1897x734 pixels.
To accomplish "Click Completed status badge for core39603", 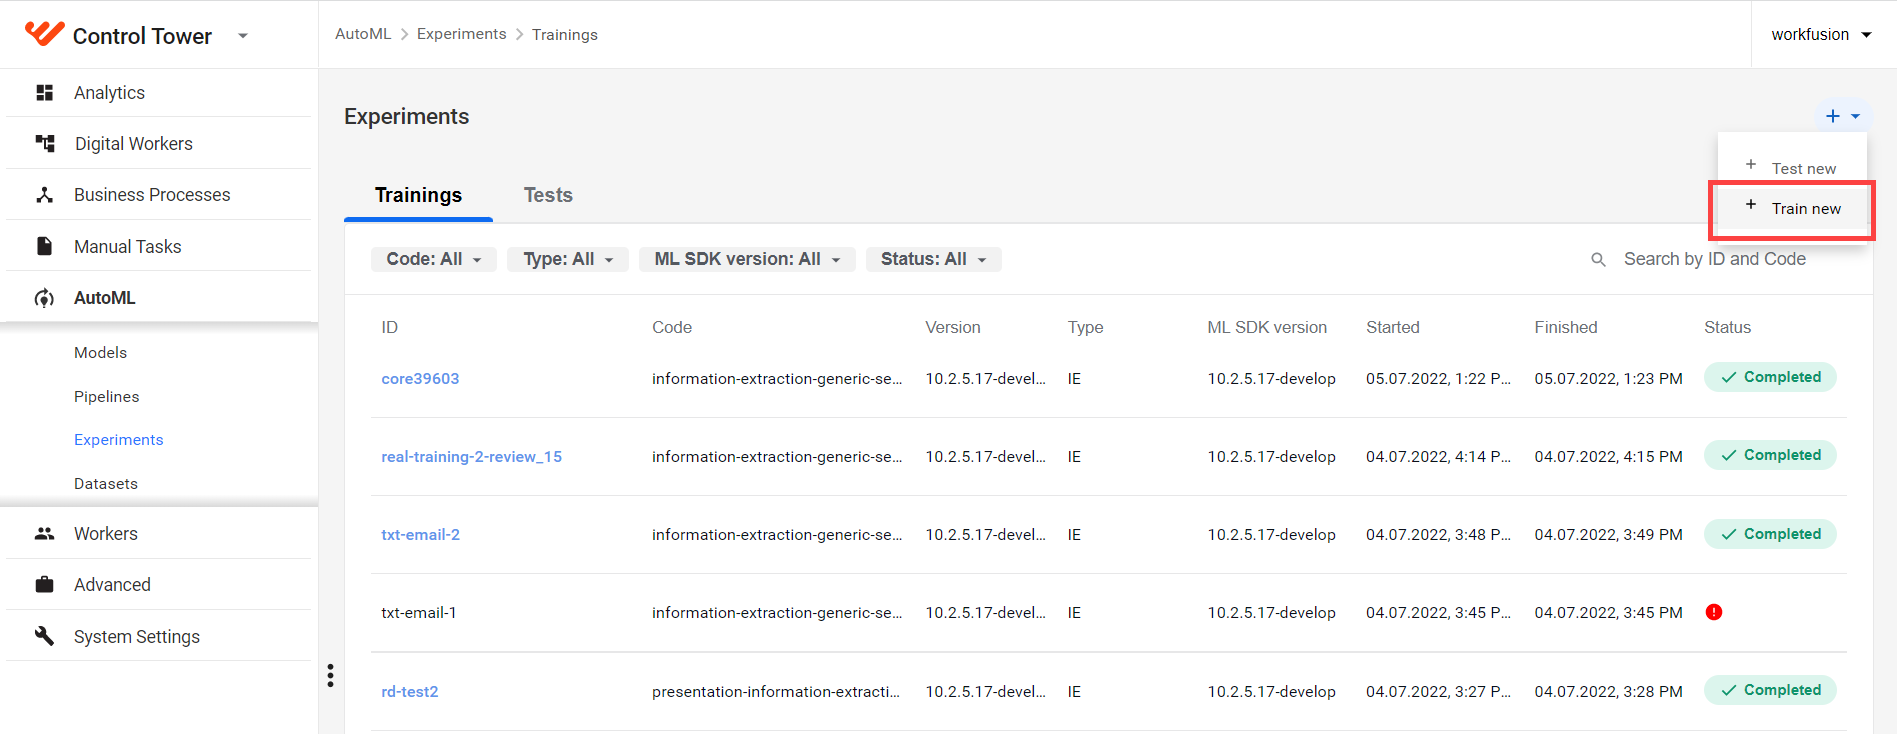I will coord(1770,377).
